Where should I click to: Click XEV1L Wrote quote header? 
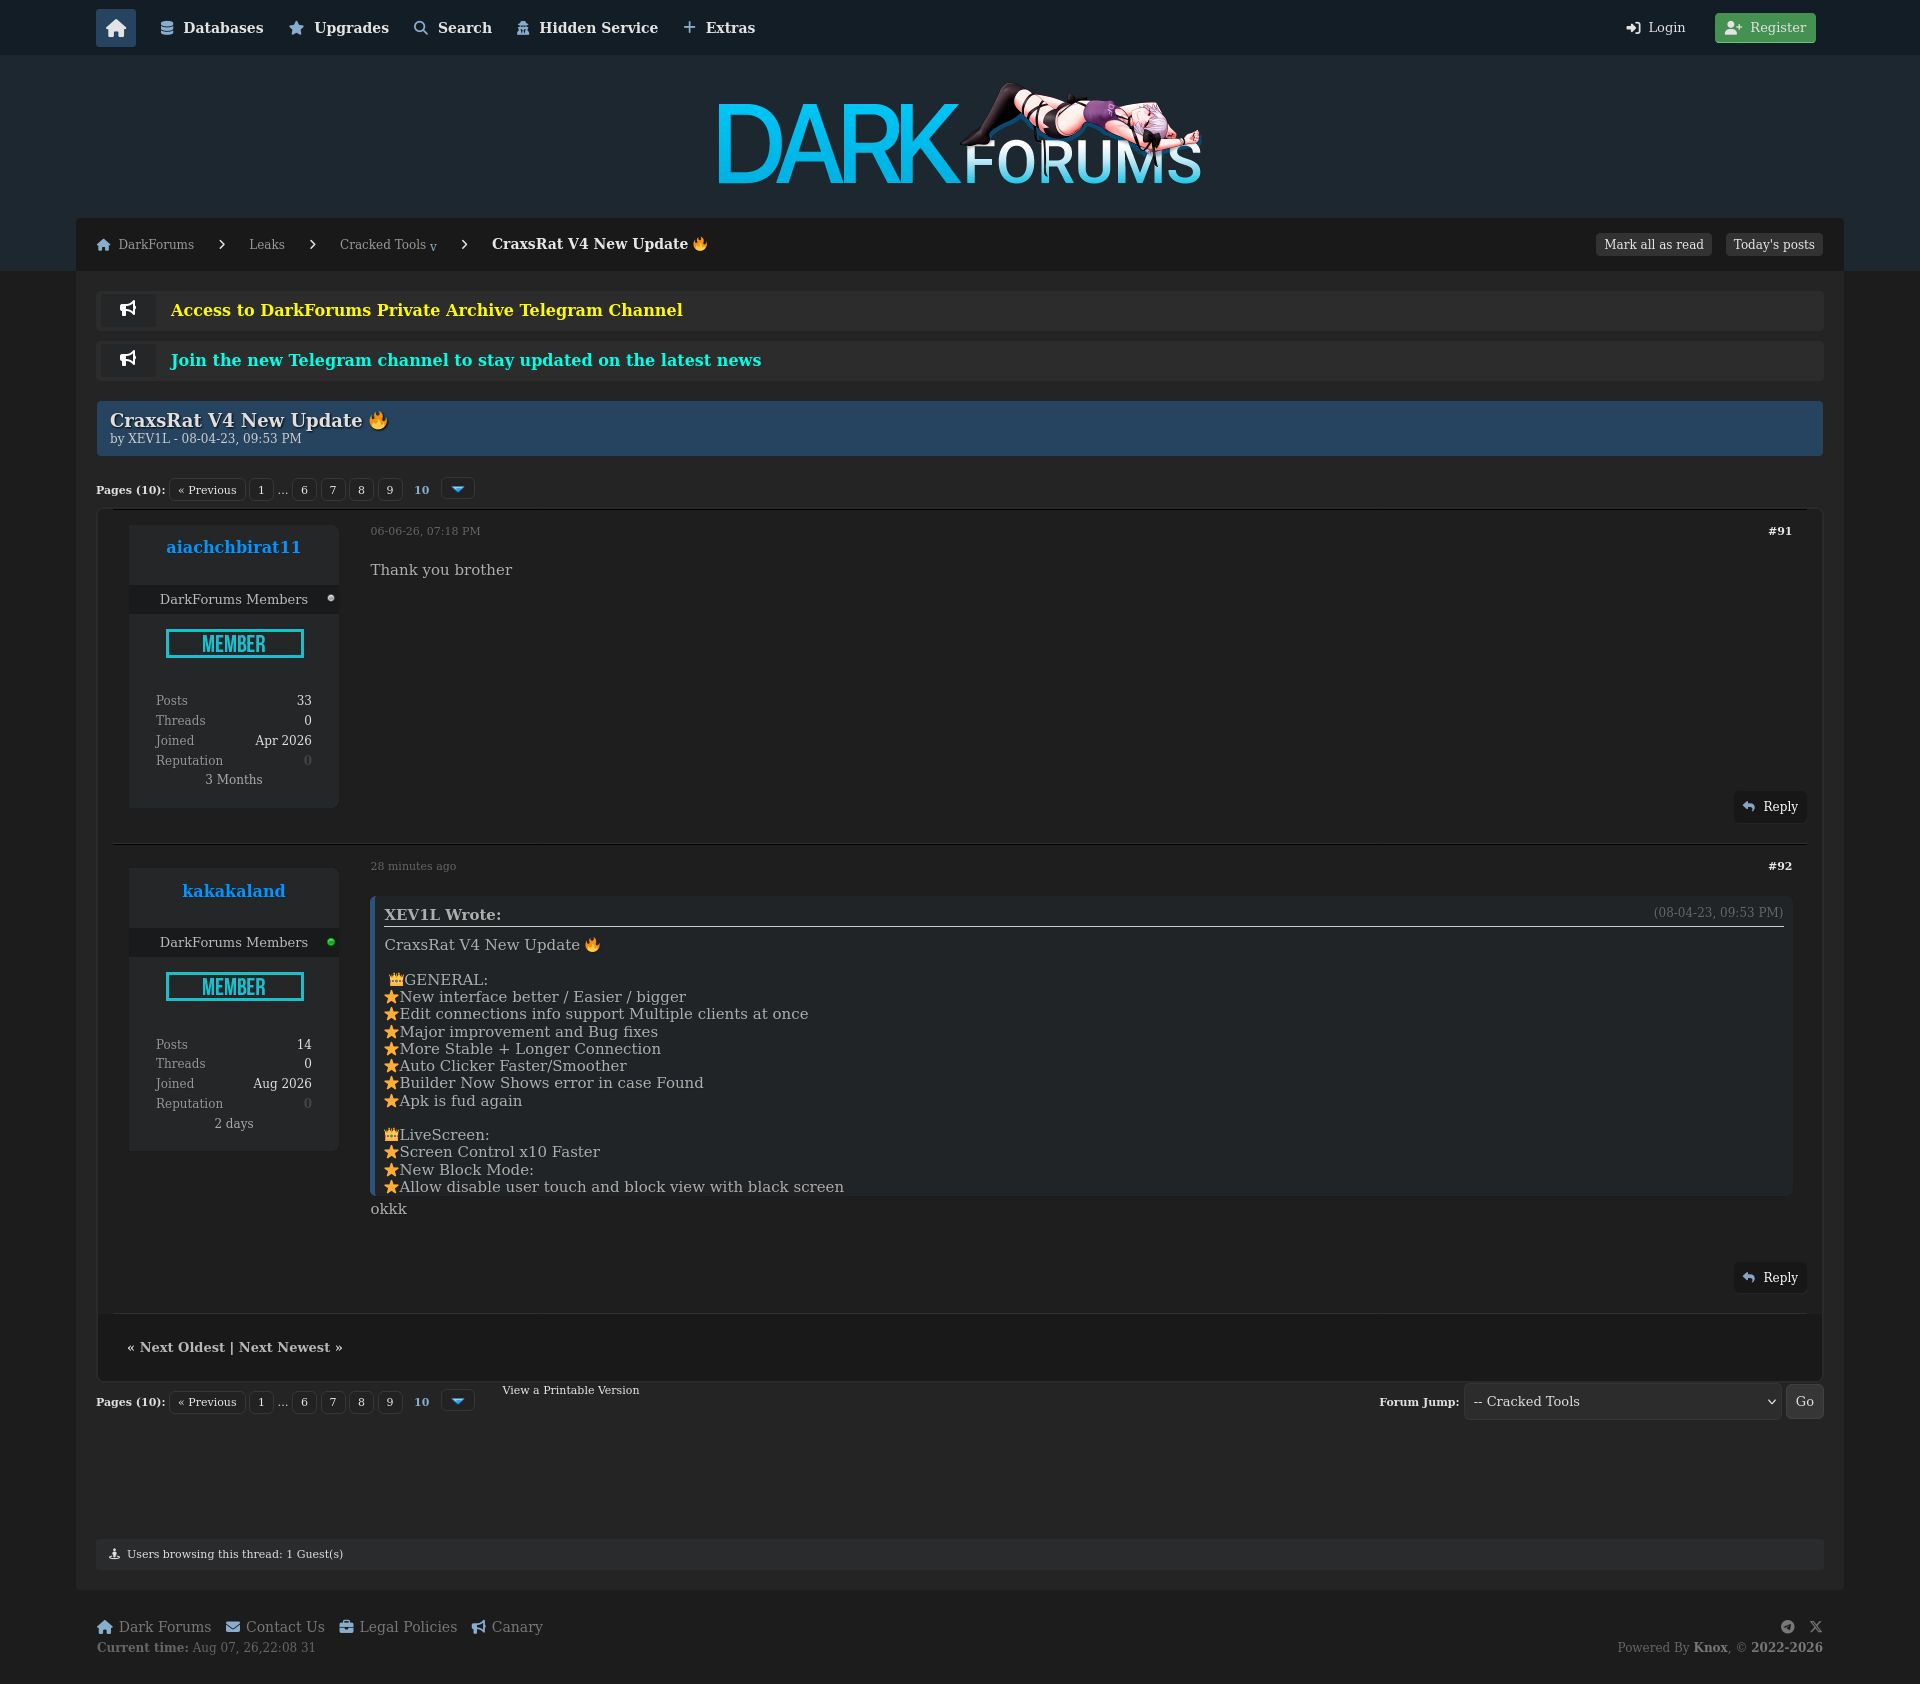point(443,915)
